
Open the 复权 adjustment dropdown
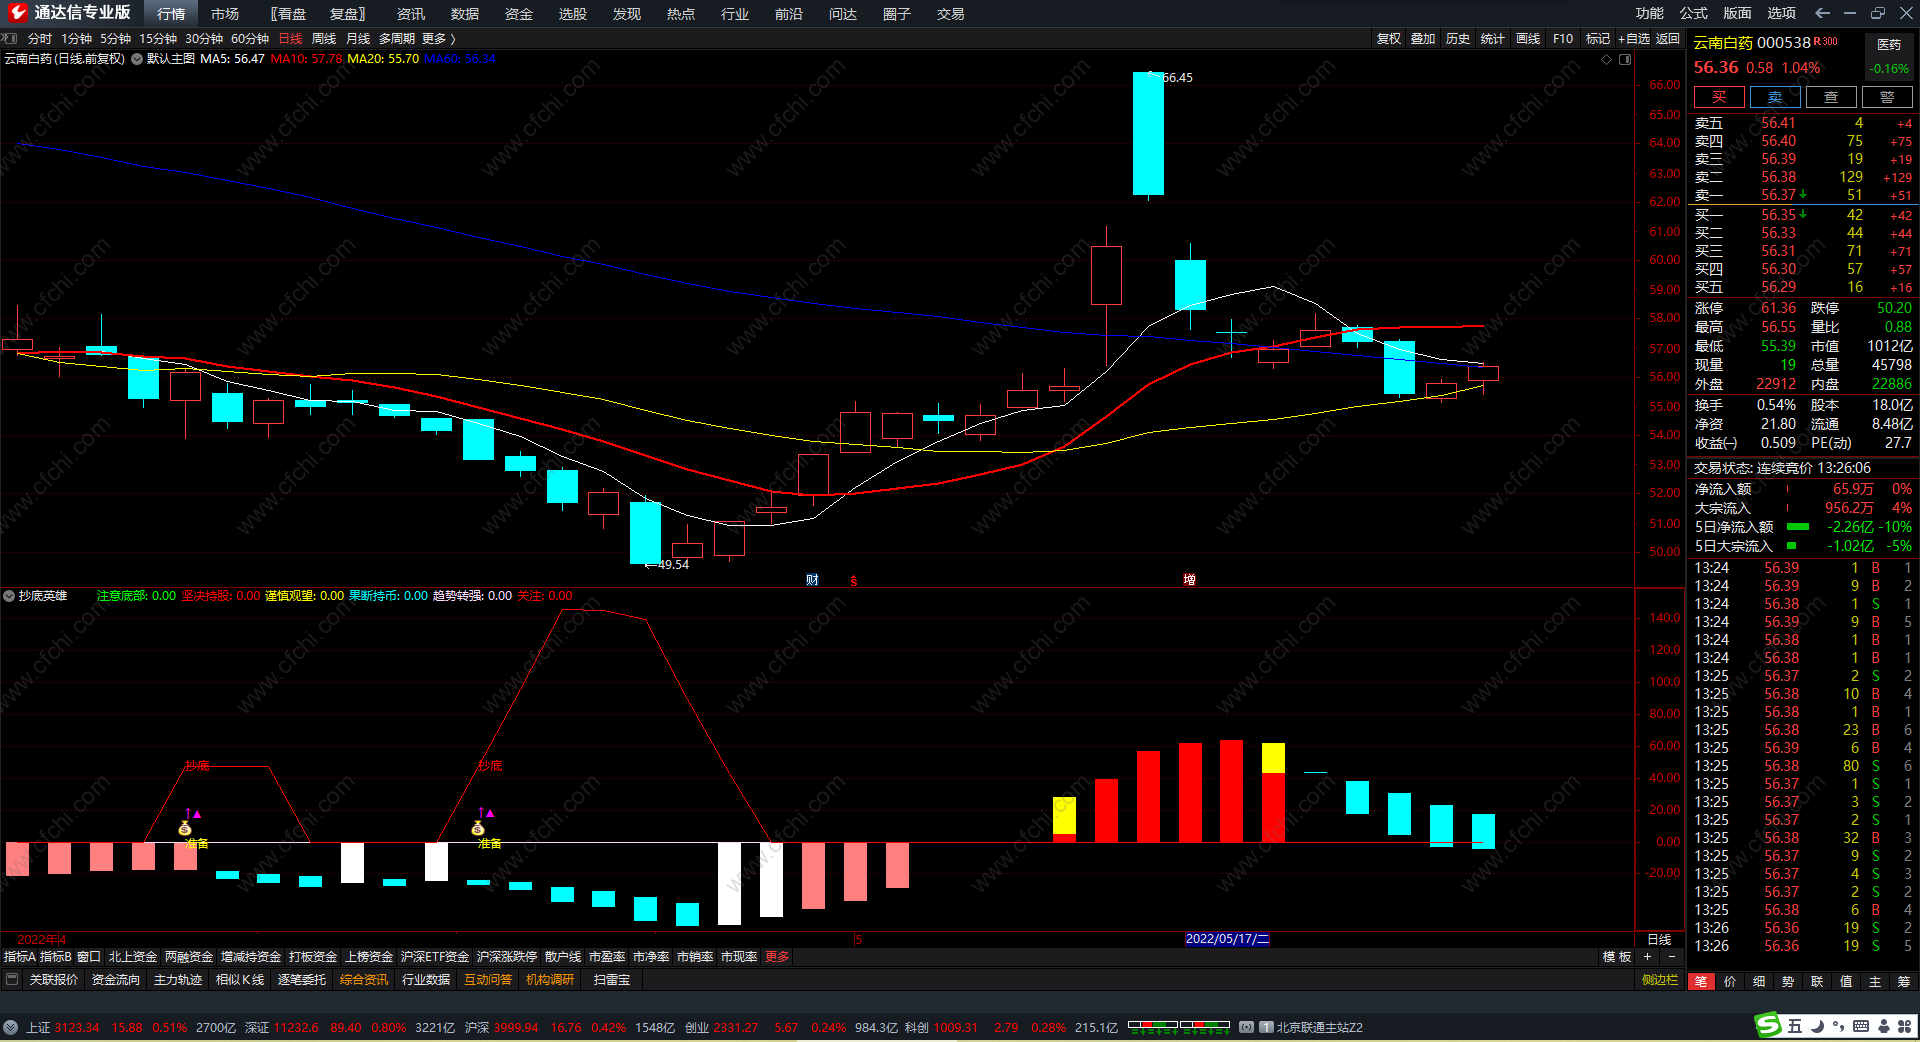1389,39
